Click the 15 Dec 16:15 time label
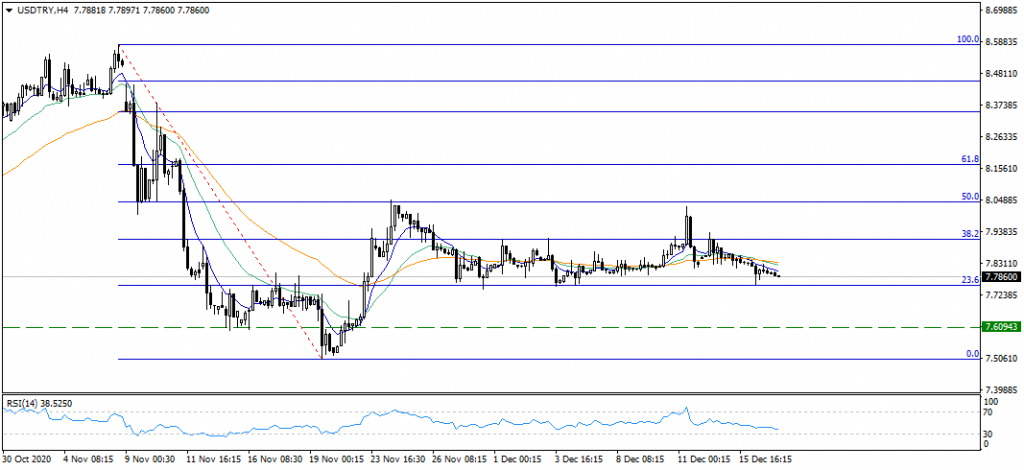This screenshot has width=1024, height=470. [x=766, y=460]
